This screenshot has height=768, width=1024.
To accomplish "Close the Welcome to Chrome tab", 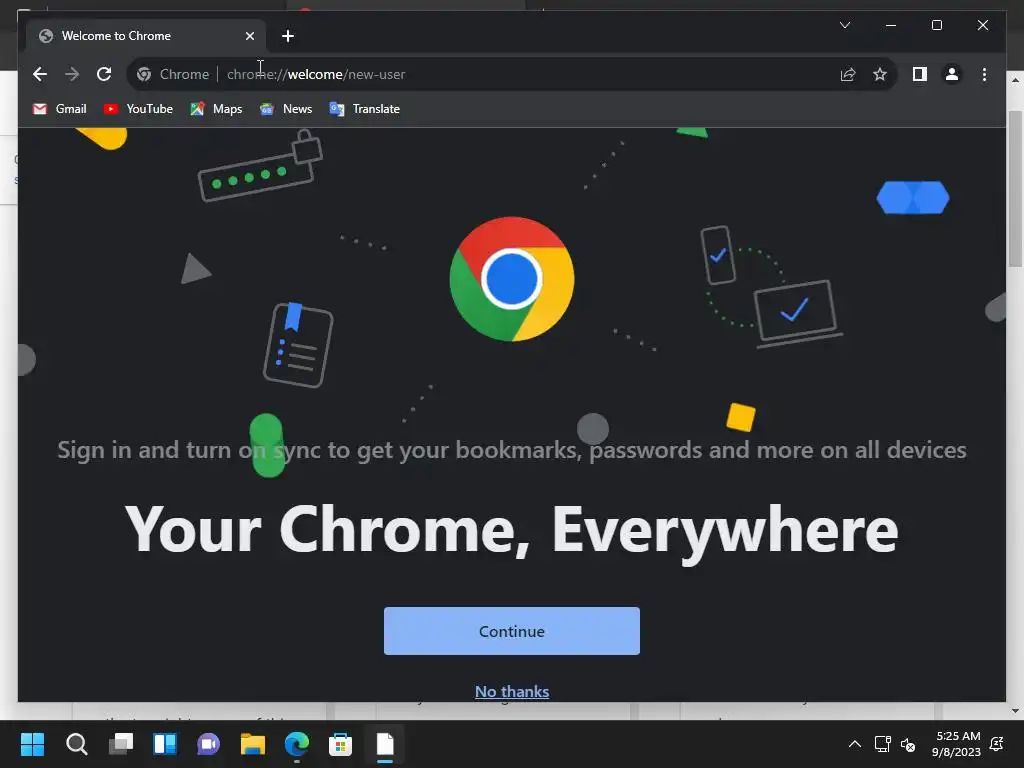I will click(x=249, y=36).
